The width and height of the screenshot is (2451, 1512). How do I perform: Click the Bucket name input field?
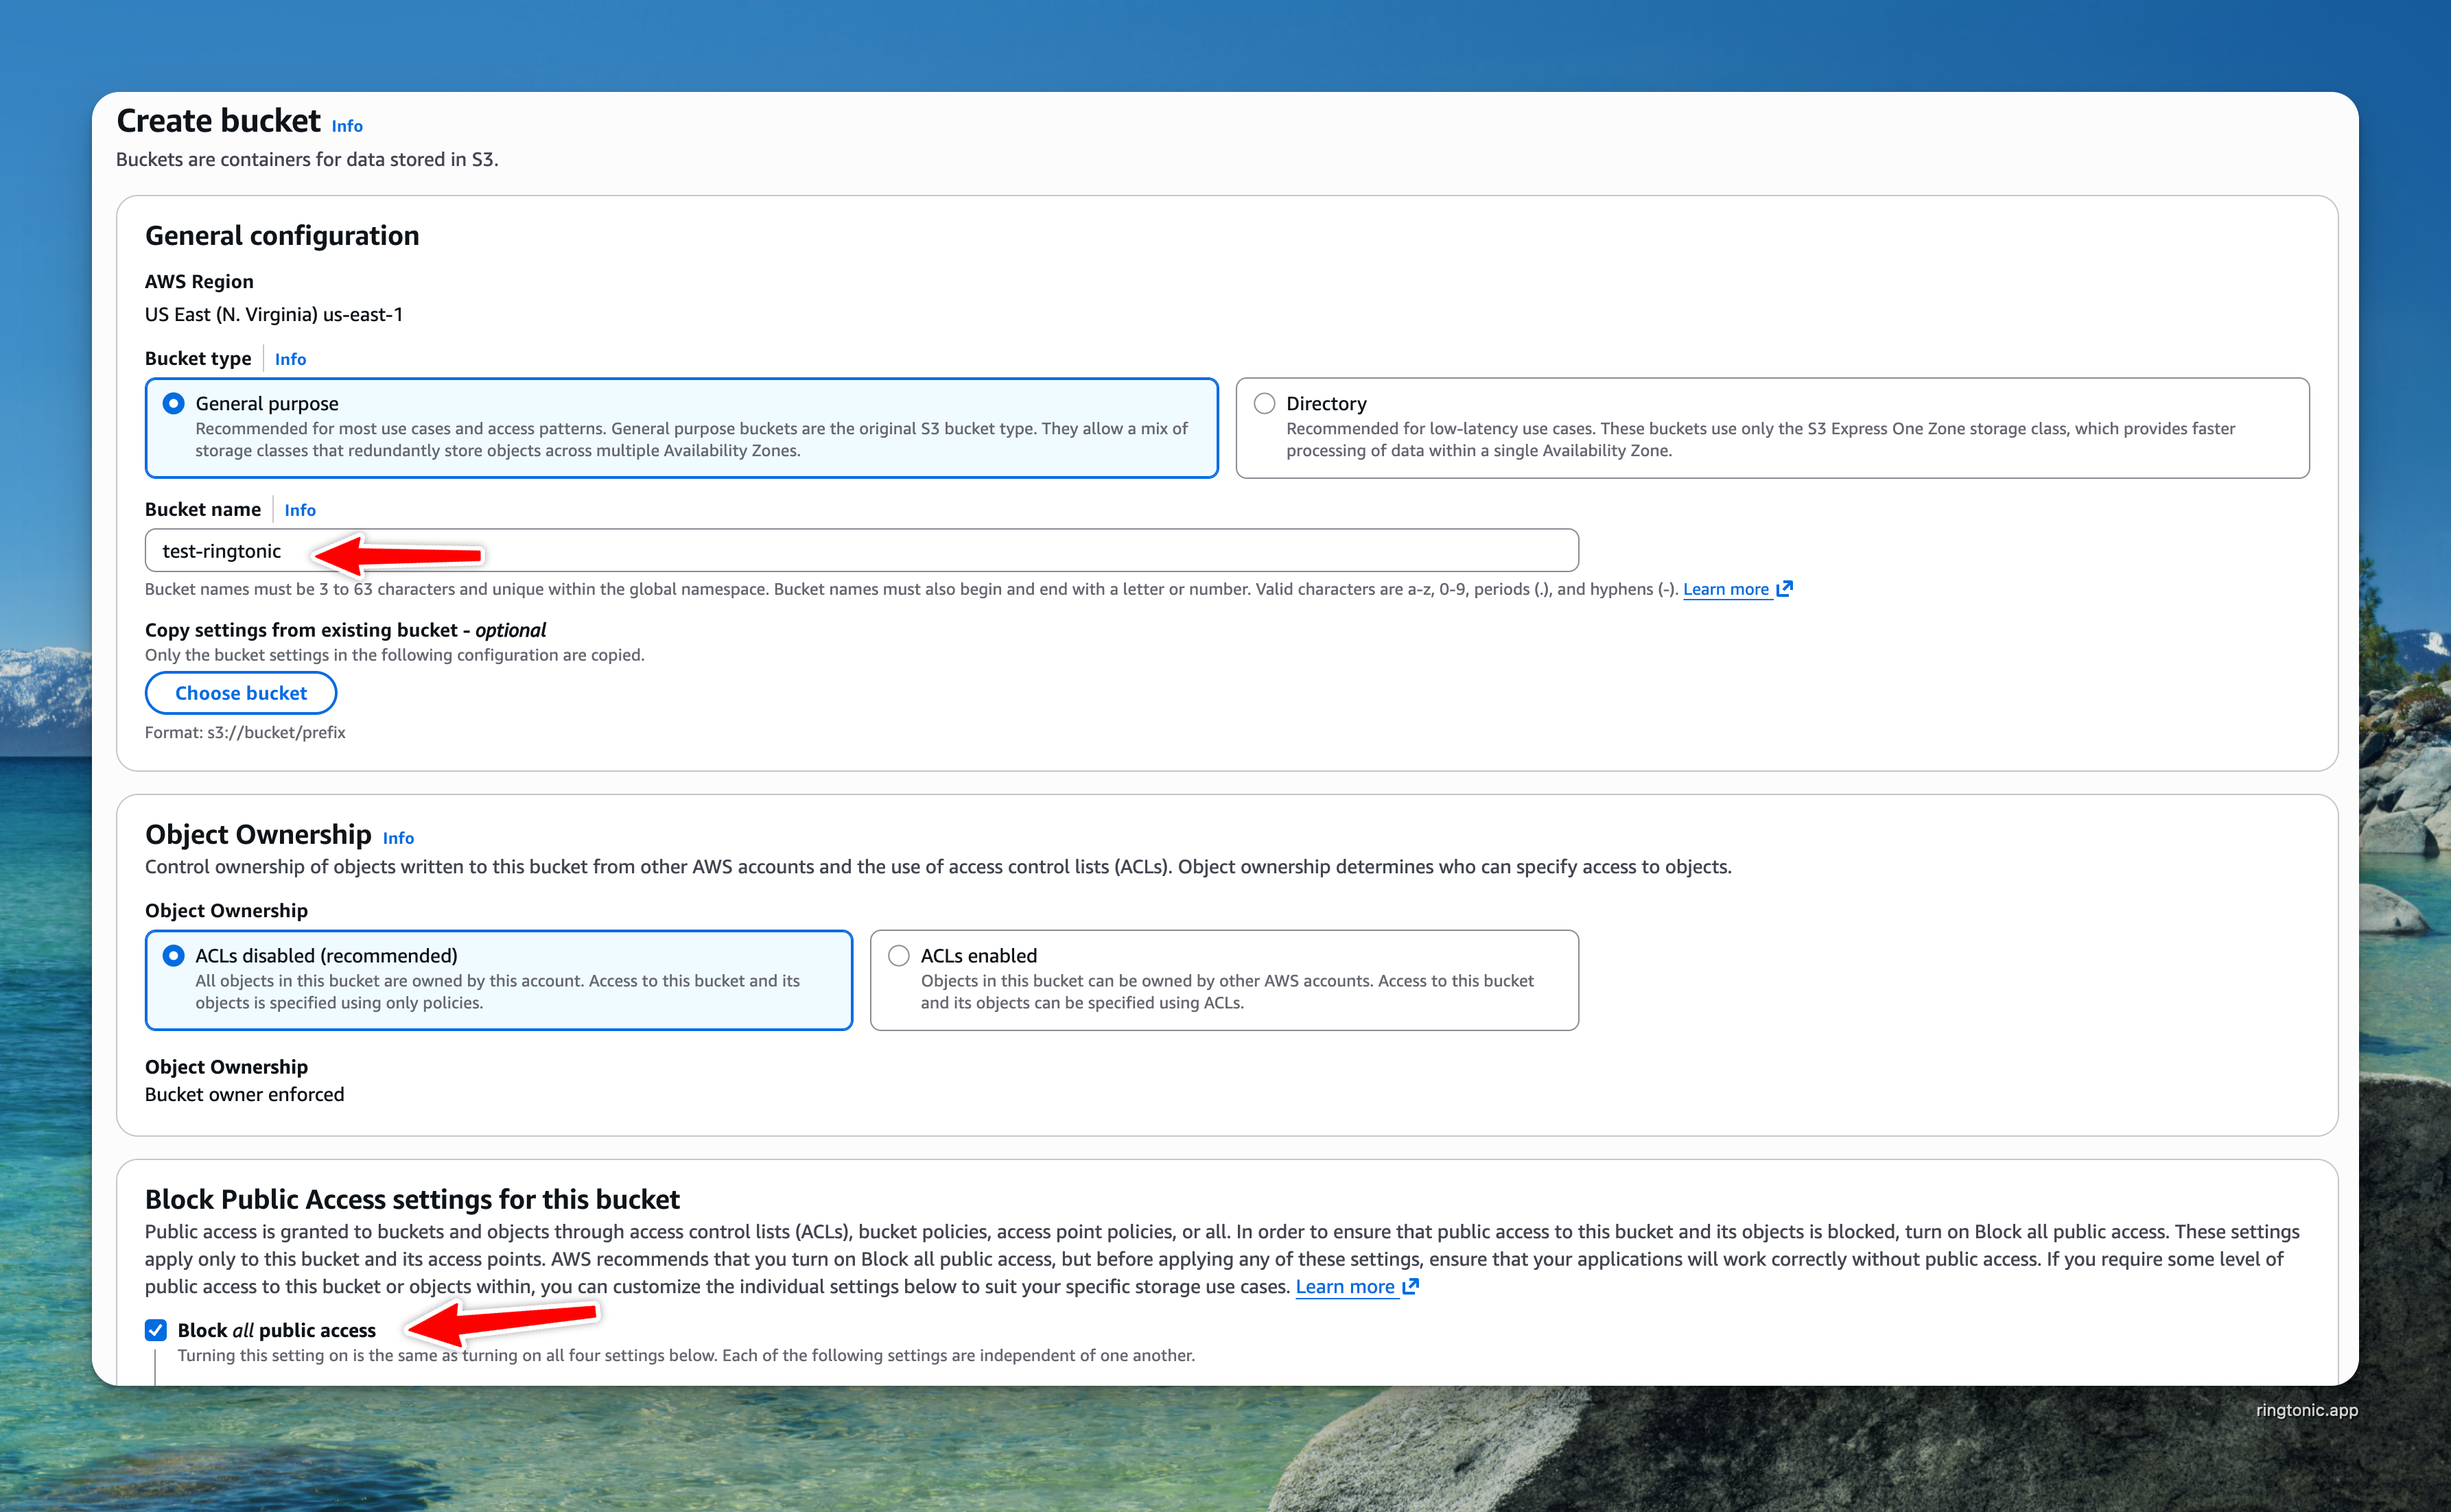click(x=900, y=551)
